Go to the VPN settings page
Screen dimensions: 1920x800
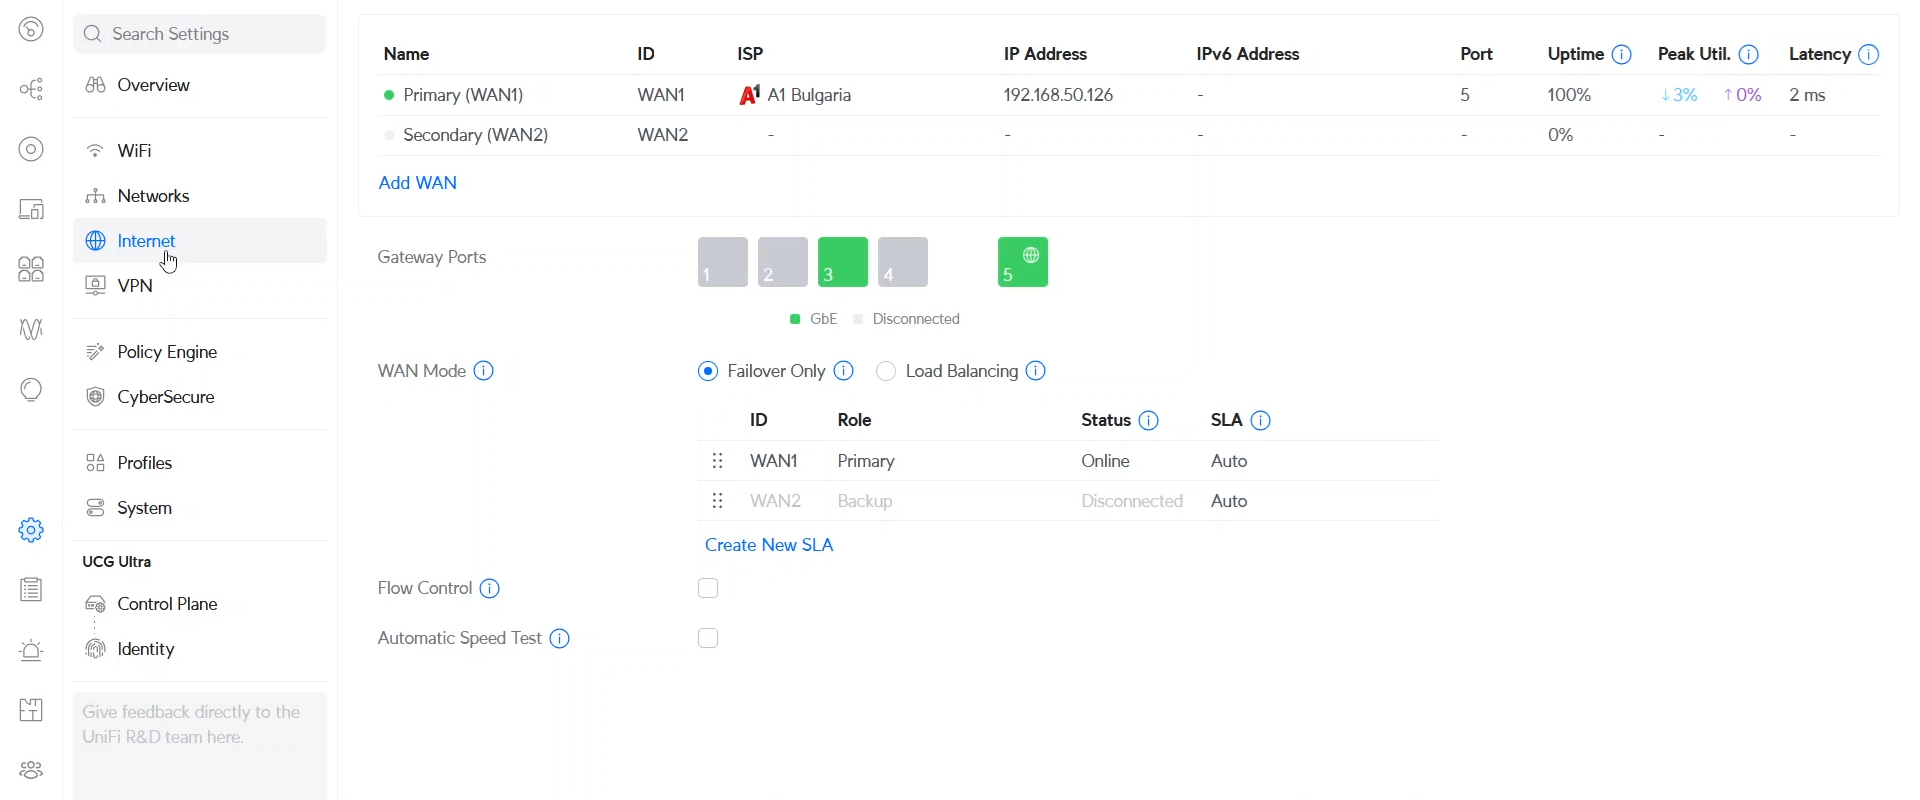(135, 286)
